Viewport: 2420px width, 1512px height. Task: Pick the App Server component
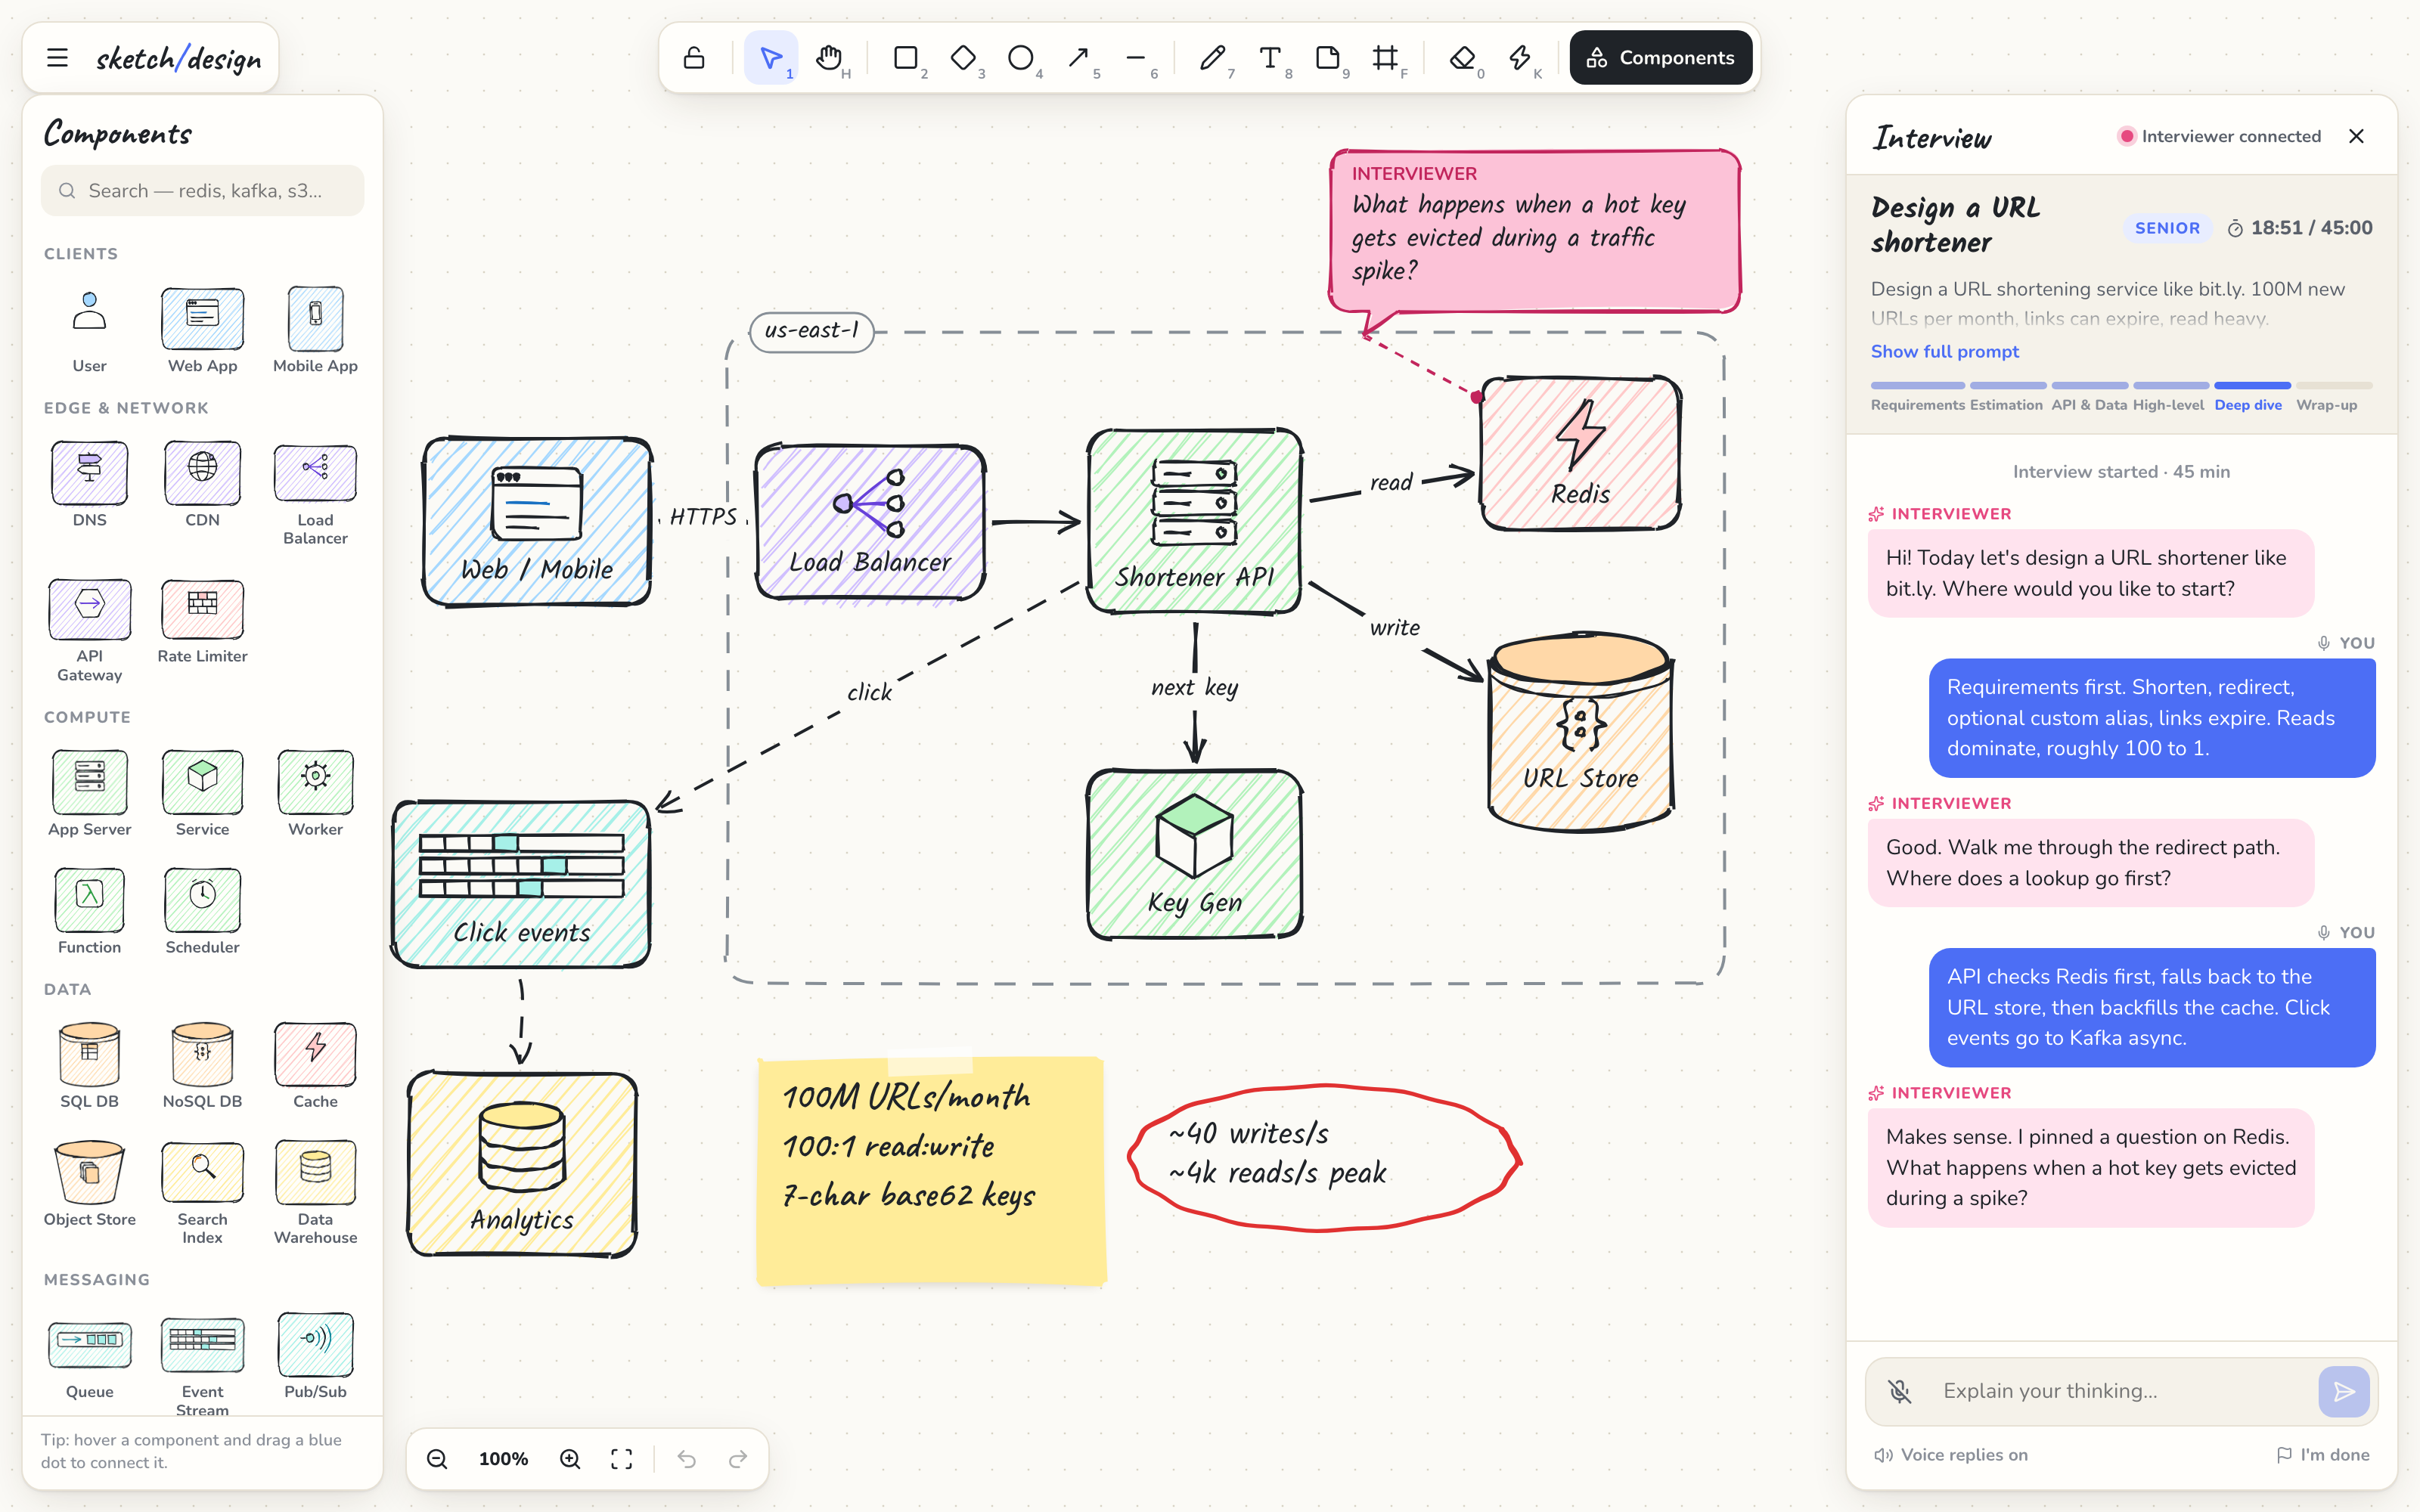pyautogui.click(x=89, y=794)
